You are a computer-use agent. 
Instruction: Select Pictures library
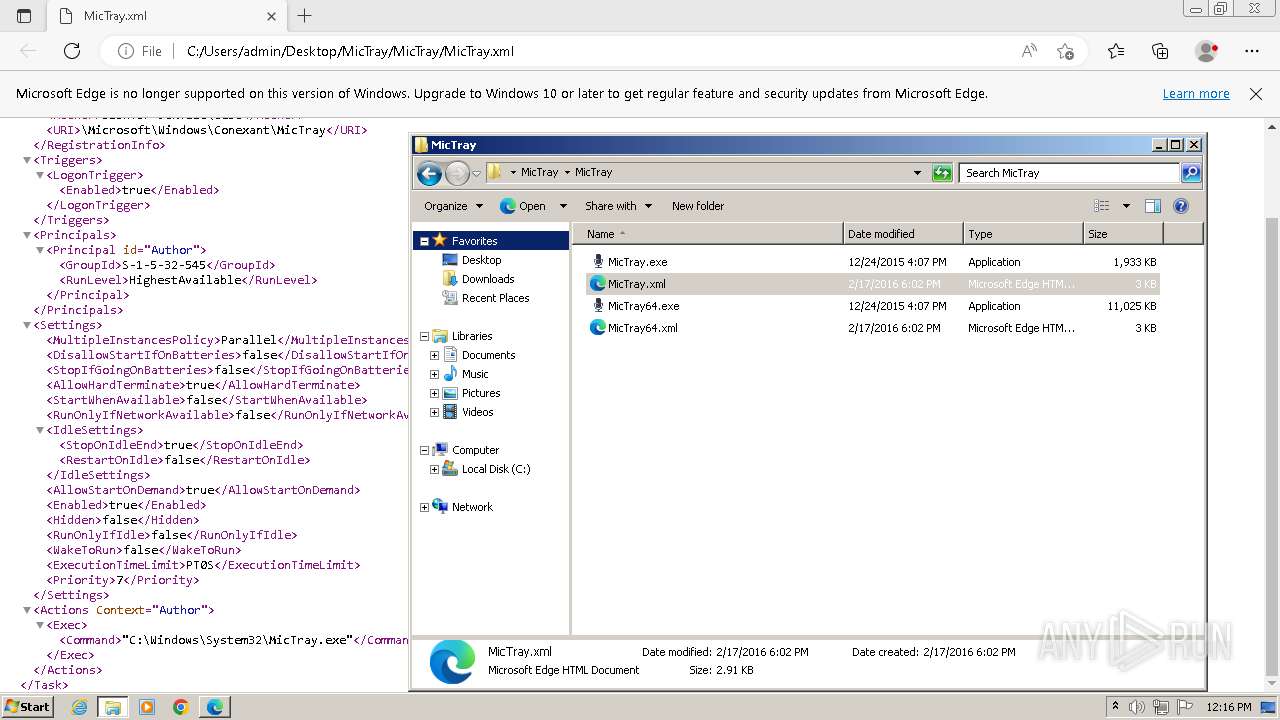[480, 393]
